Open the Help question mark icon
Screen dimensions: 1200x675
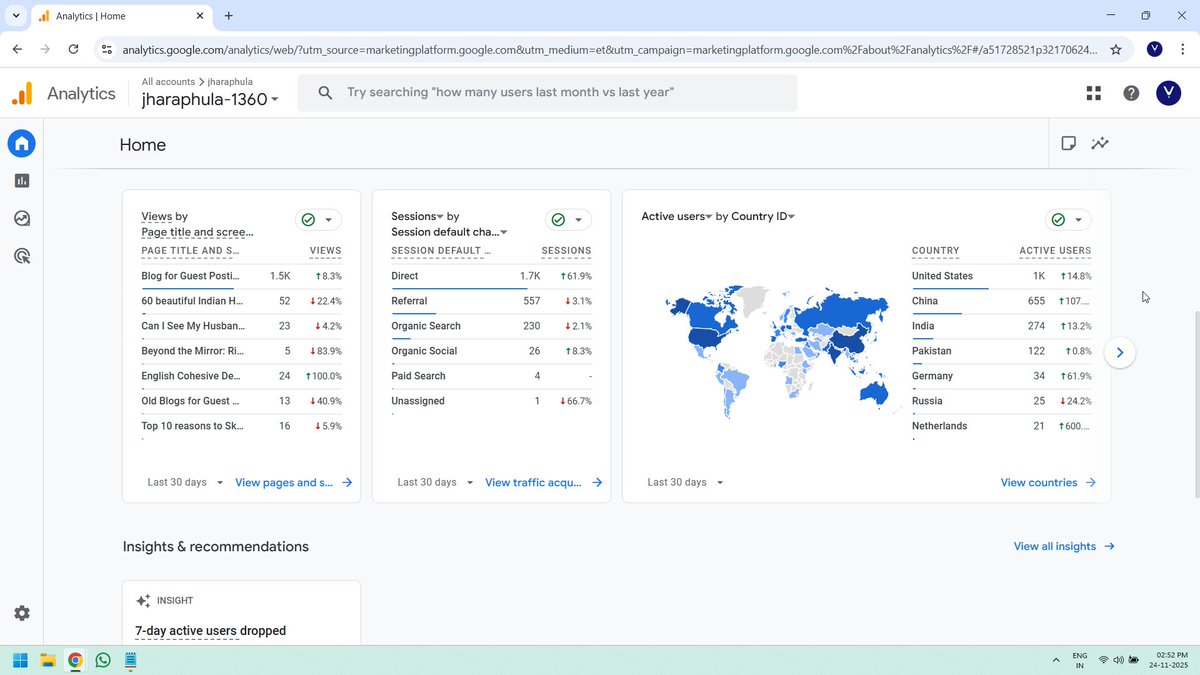coord(1131,93)
